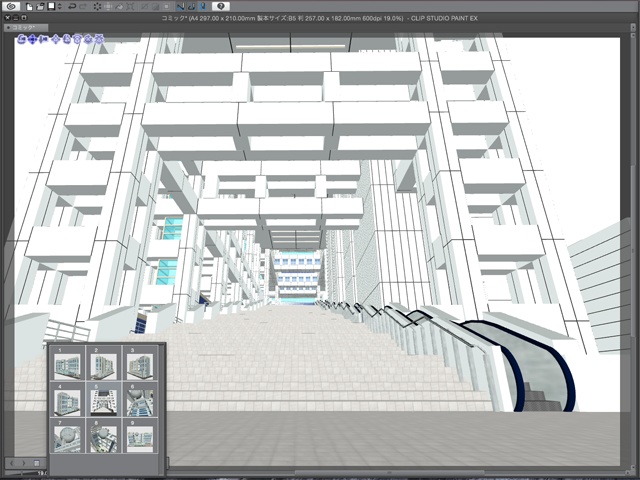Click the Clear (dotted circle) toolbar icon
This screenshot has height=480, width=640.
pyautogui.click(x=97, y=7)
